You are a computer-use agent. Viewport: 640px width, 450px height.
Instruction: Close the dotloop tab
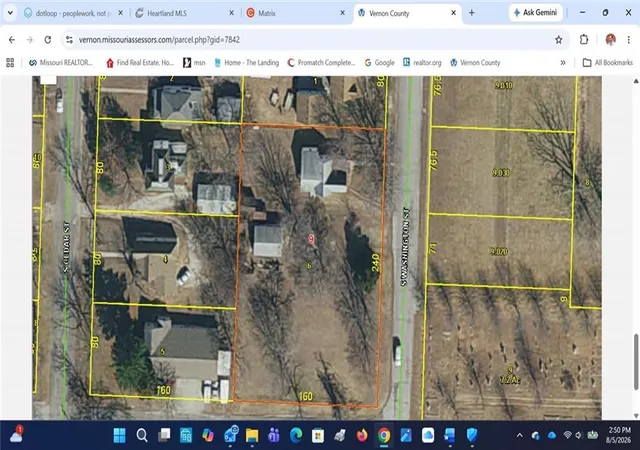click(x=120, y=13)
